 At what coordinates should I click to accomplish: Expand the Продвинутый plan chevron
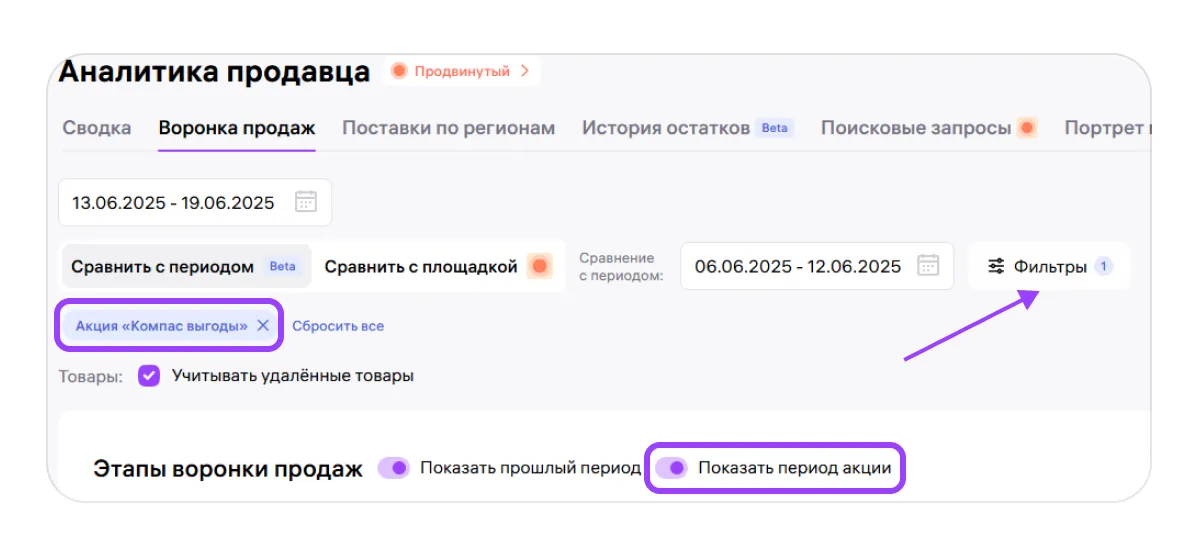click(x=524, y=71)
